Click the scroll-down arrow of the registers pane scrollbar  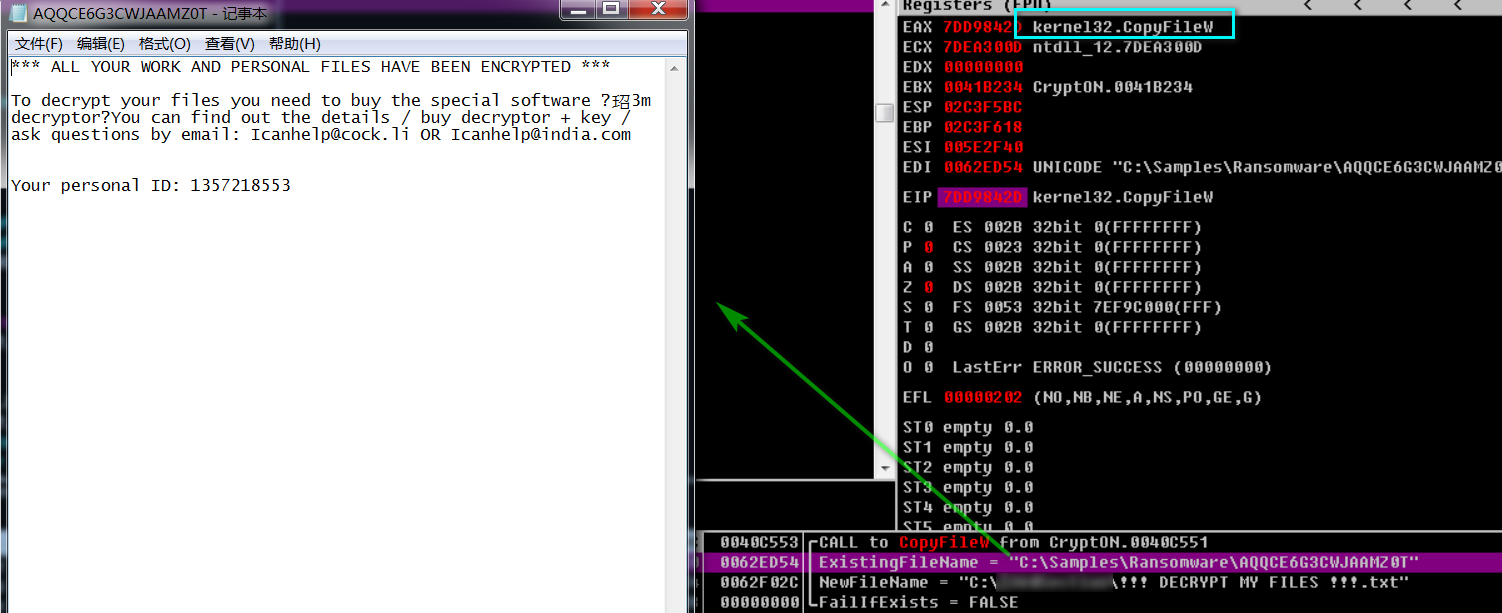[x=885, y=468]
